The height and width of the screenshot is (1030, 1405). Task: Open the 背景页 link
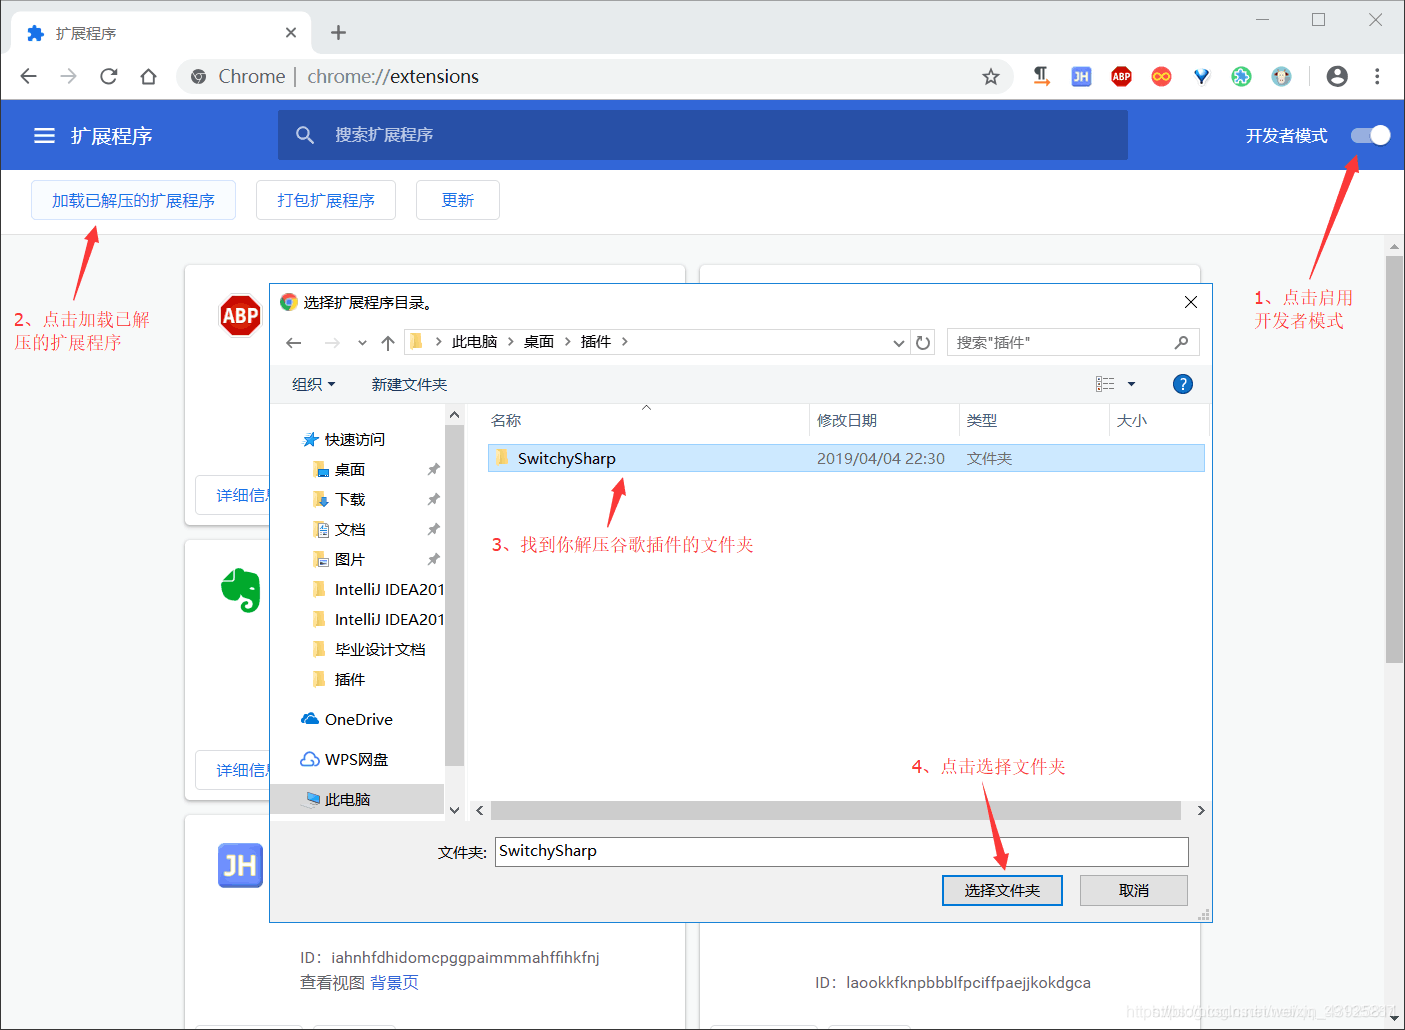pyautogui.click(x=394, y=982)
